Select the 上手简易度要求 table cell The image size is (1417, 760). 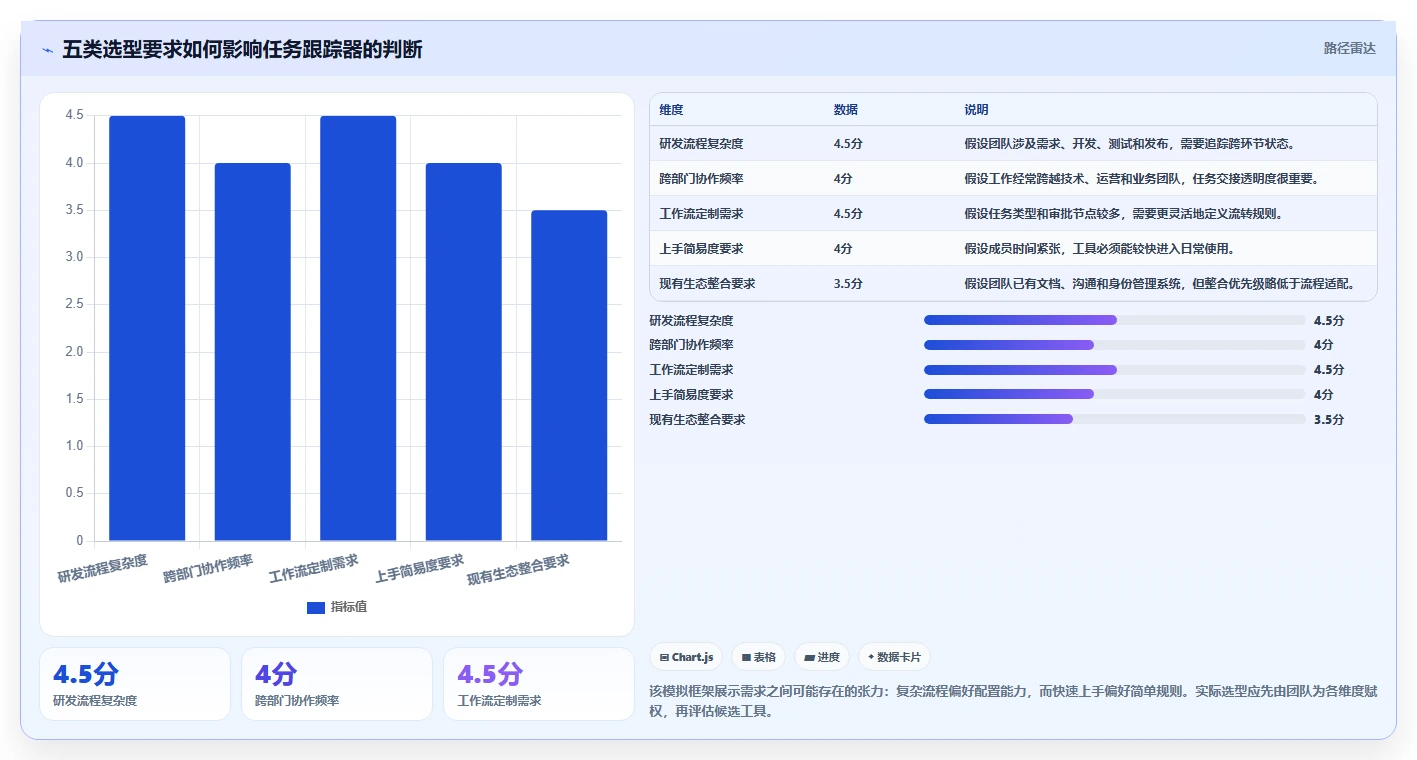pos(701,249)
